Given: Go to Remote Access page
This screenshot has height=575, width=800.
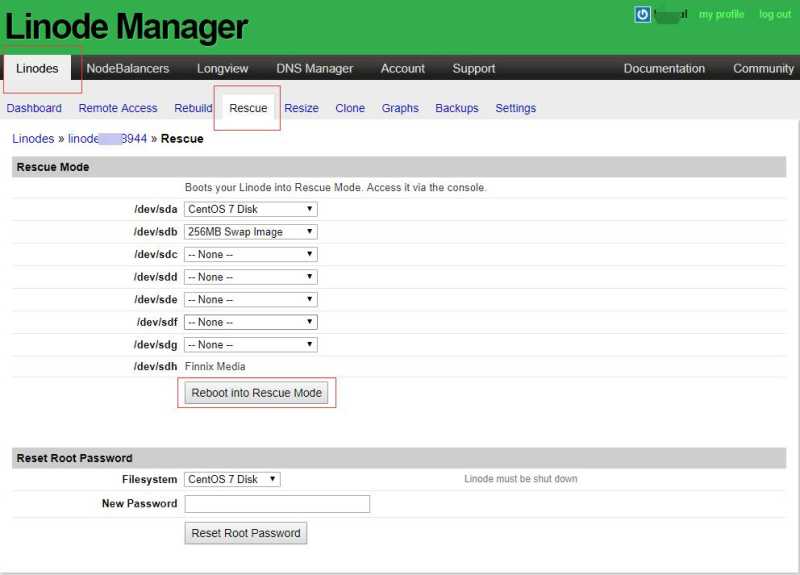Looking at the screenshot, I should [118, 108].
